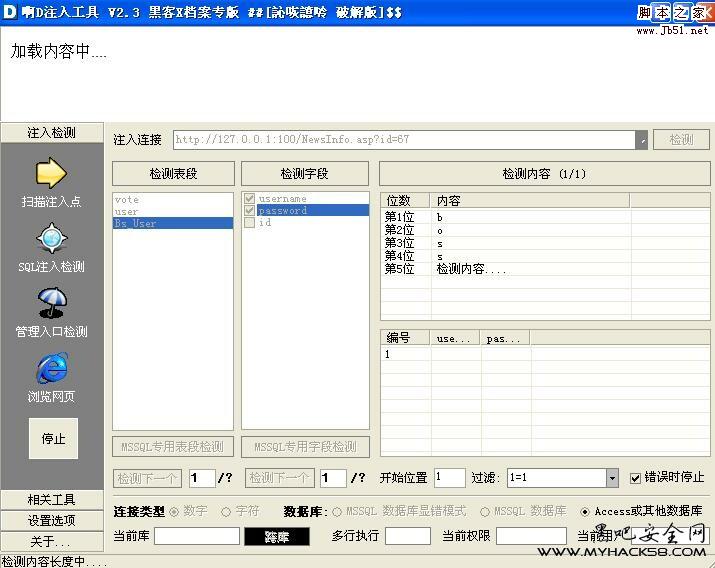
Task: Click 检测下一个 button under field list
Action: coord(280,478)
